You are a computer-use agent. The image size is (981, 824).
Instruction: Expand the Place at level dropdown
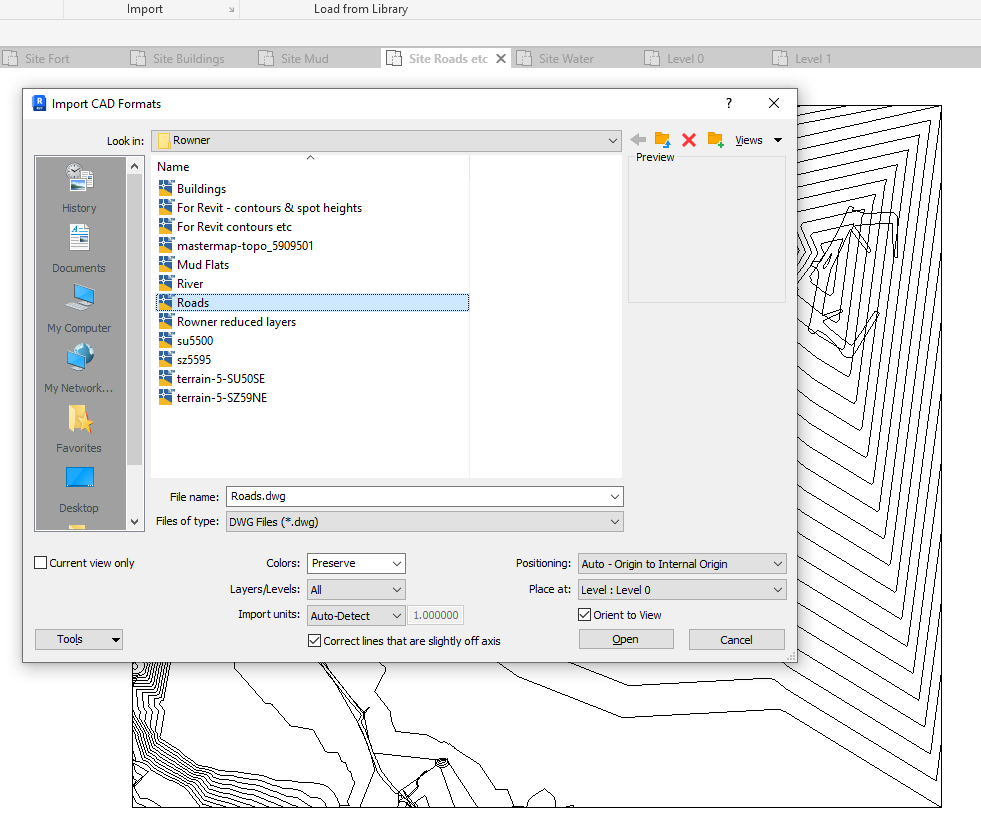pyautogui.click(x=682, y=590)
